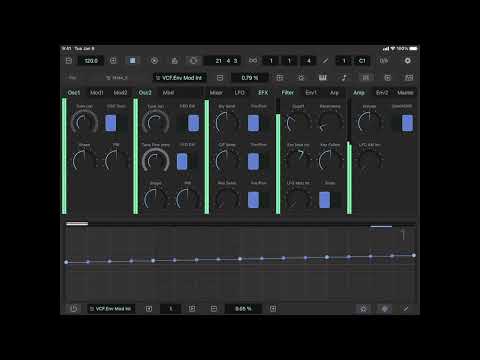This screenshot has height=360, width=480.
Task: Select the last automation point on the curve
Action: [x=414, y=255]
